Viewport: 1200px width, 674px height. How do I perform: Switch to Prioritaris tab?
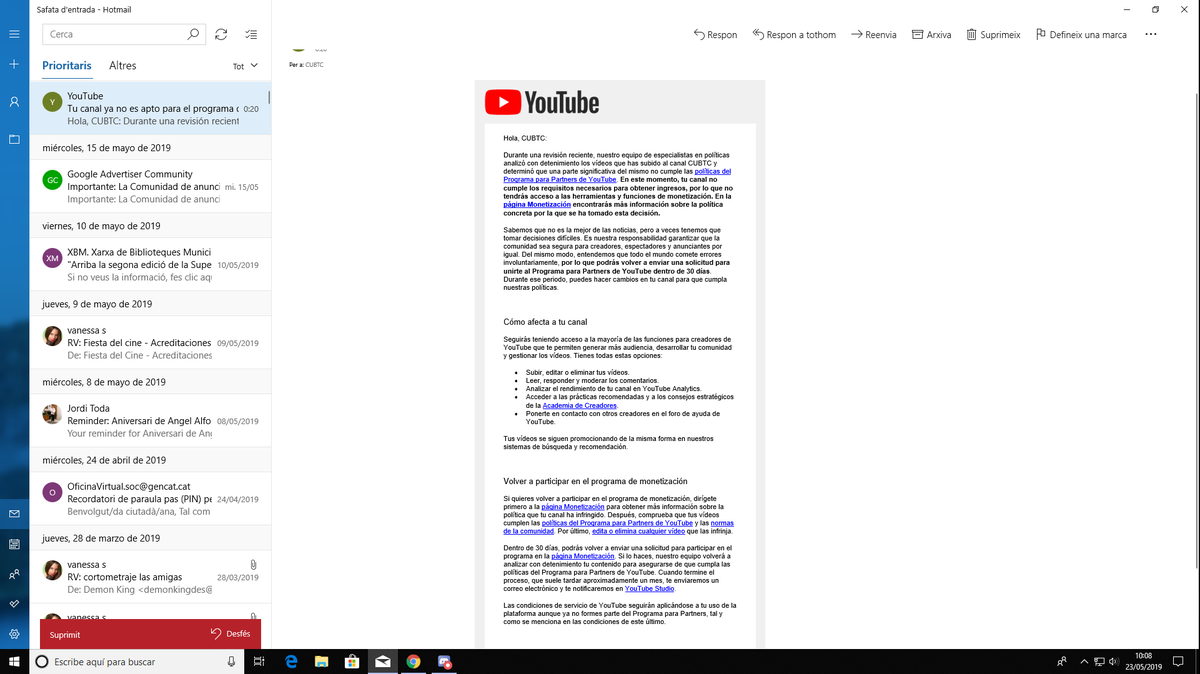click(x=67, y=66)
